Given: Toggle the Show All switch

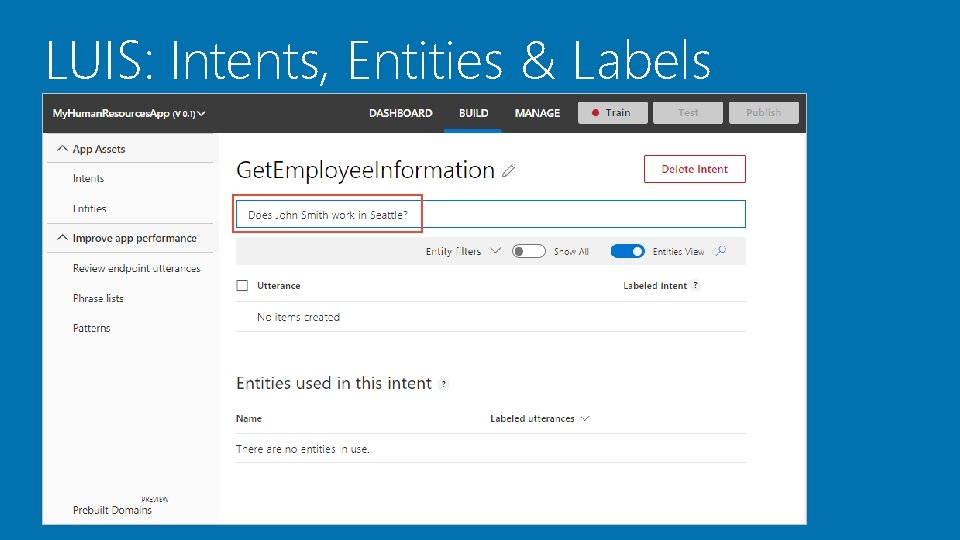Looking at the screenshot, I should [528, 251].
